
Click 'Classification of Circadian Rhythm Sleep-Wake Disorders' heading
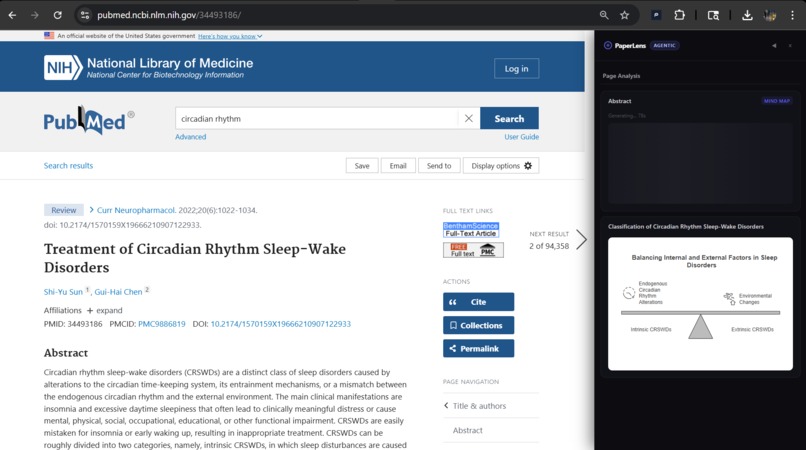686,226
